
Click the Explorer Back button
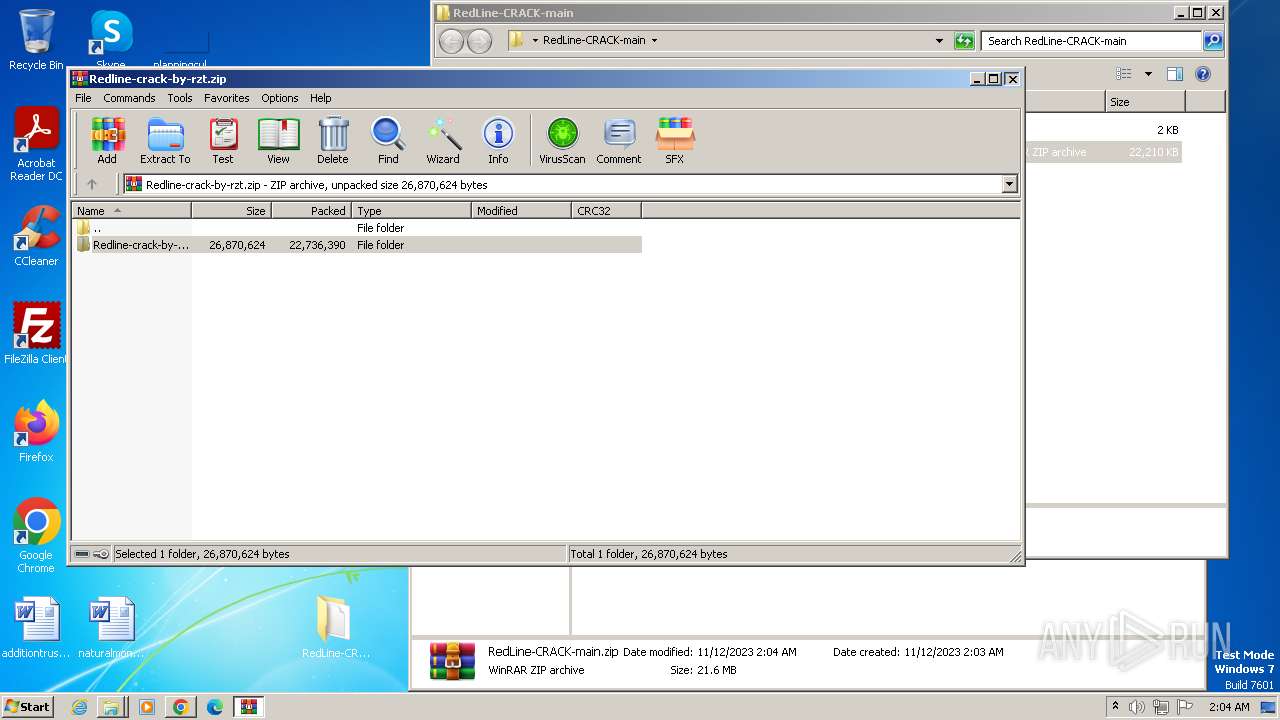coord(452,41)
